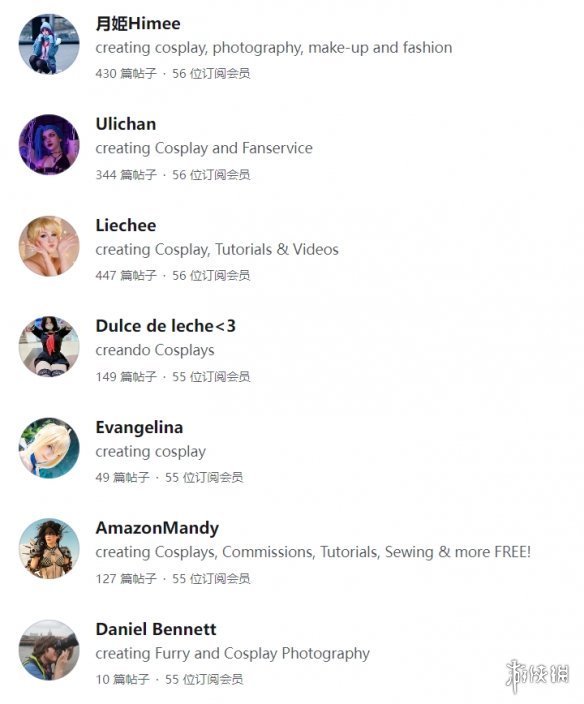Open Evangelina creator name
Screen dimensions: 584x704
139,427
